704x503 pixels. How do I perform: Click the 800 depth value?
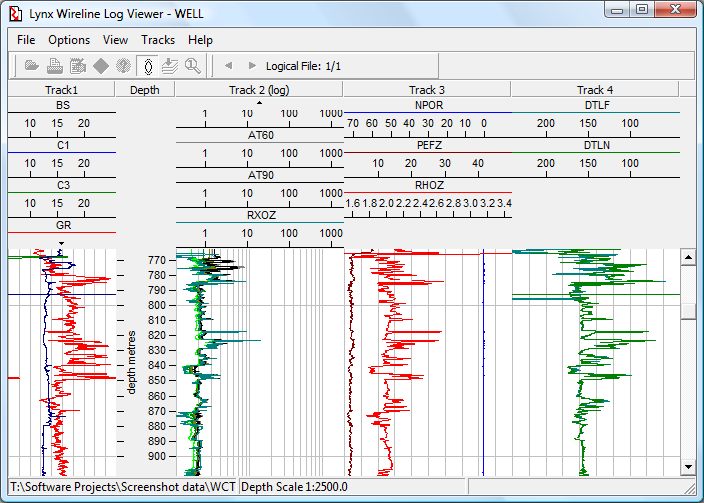click(157, 305)
